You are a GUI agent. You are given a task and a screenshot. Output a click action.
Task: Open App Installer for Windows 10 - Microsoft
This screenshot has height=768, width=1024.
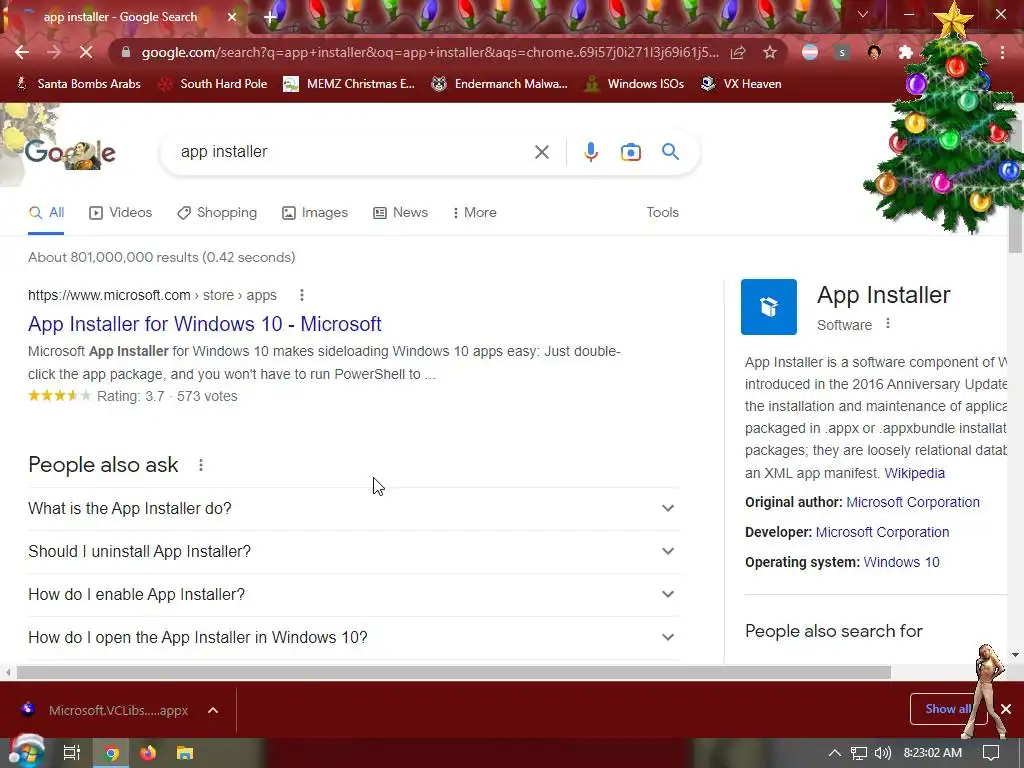point(204,324)
